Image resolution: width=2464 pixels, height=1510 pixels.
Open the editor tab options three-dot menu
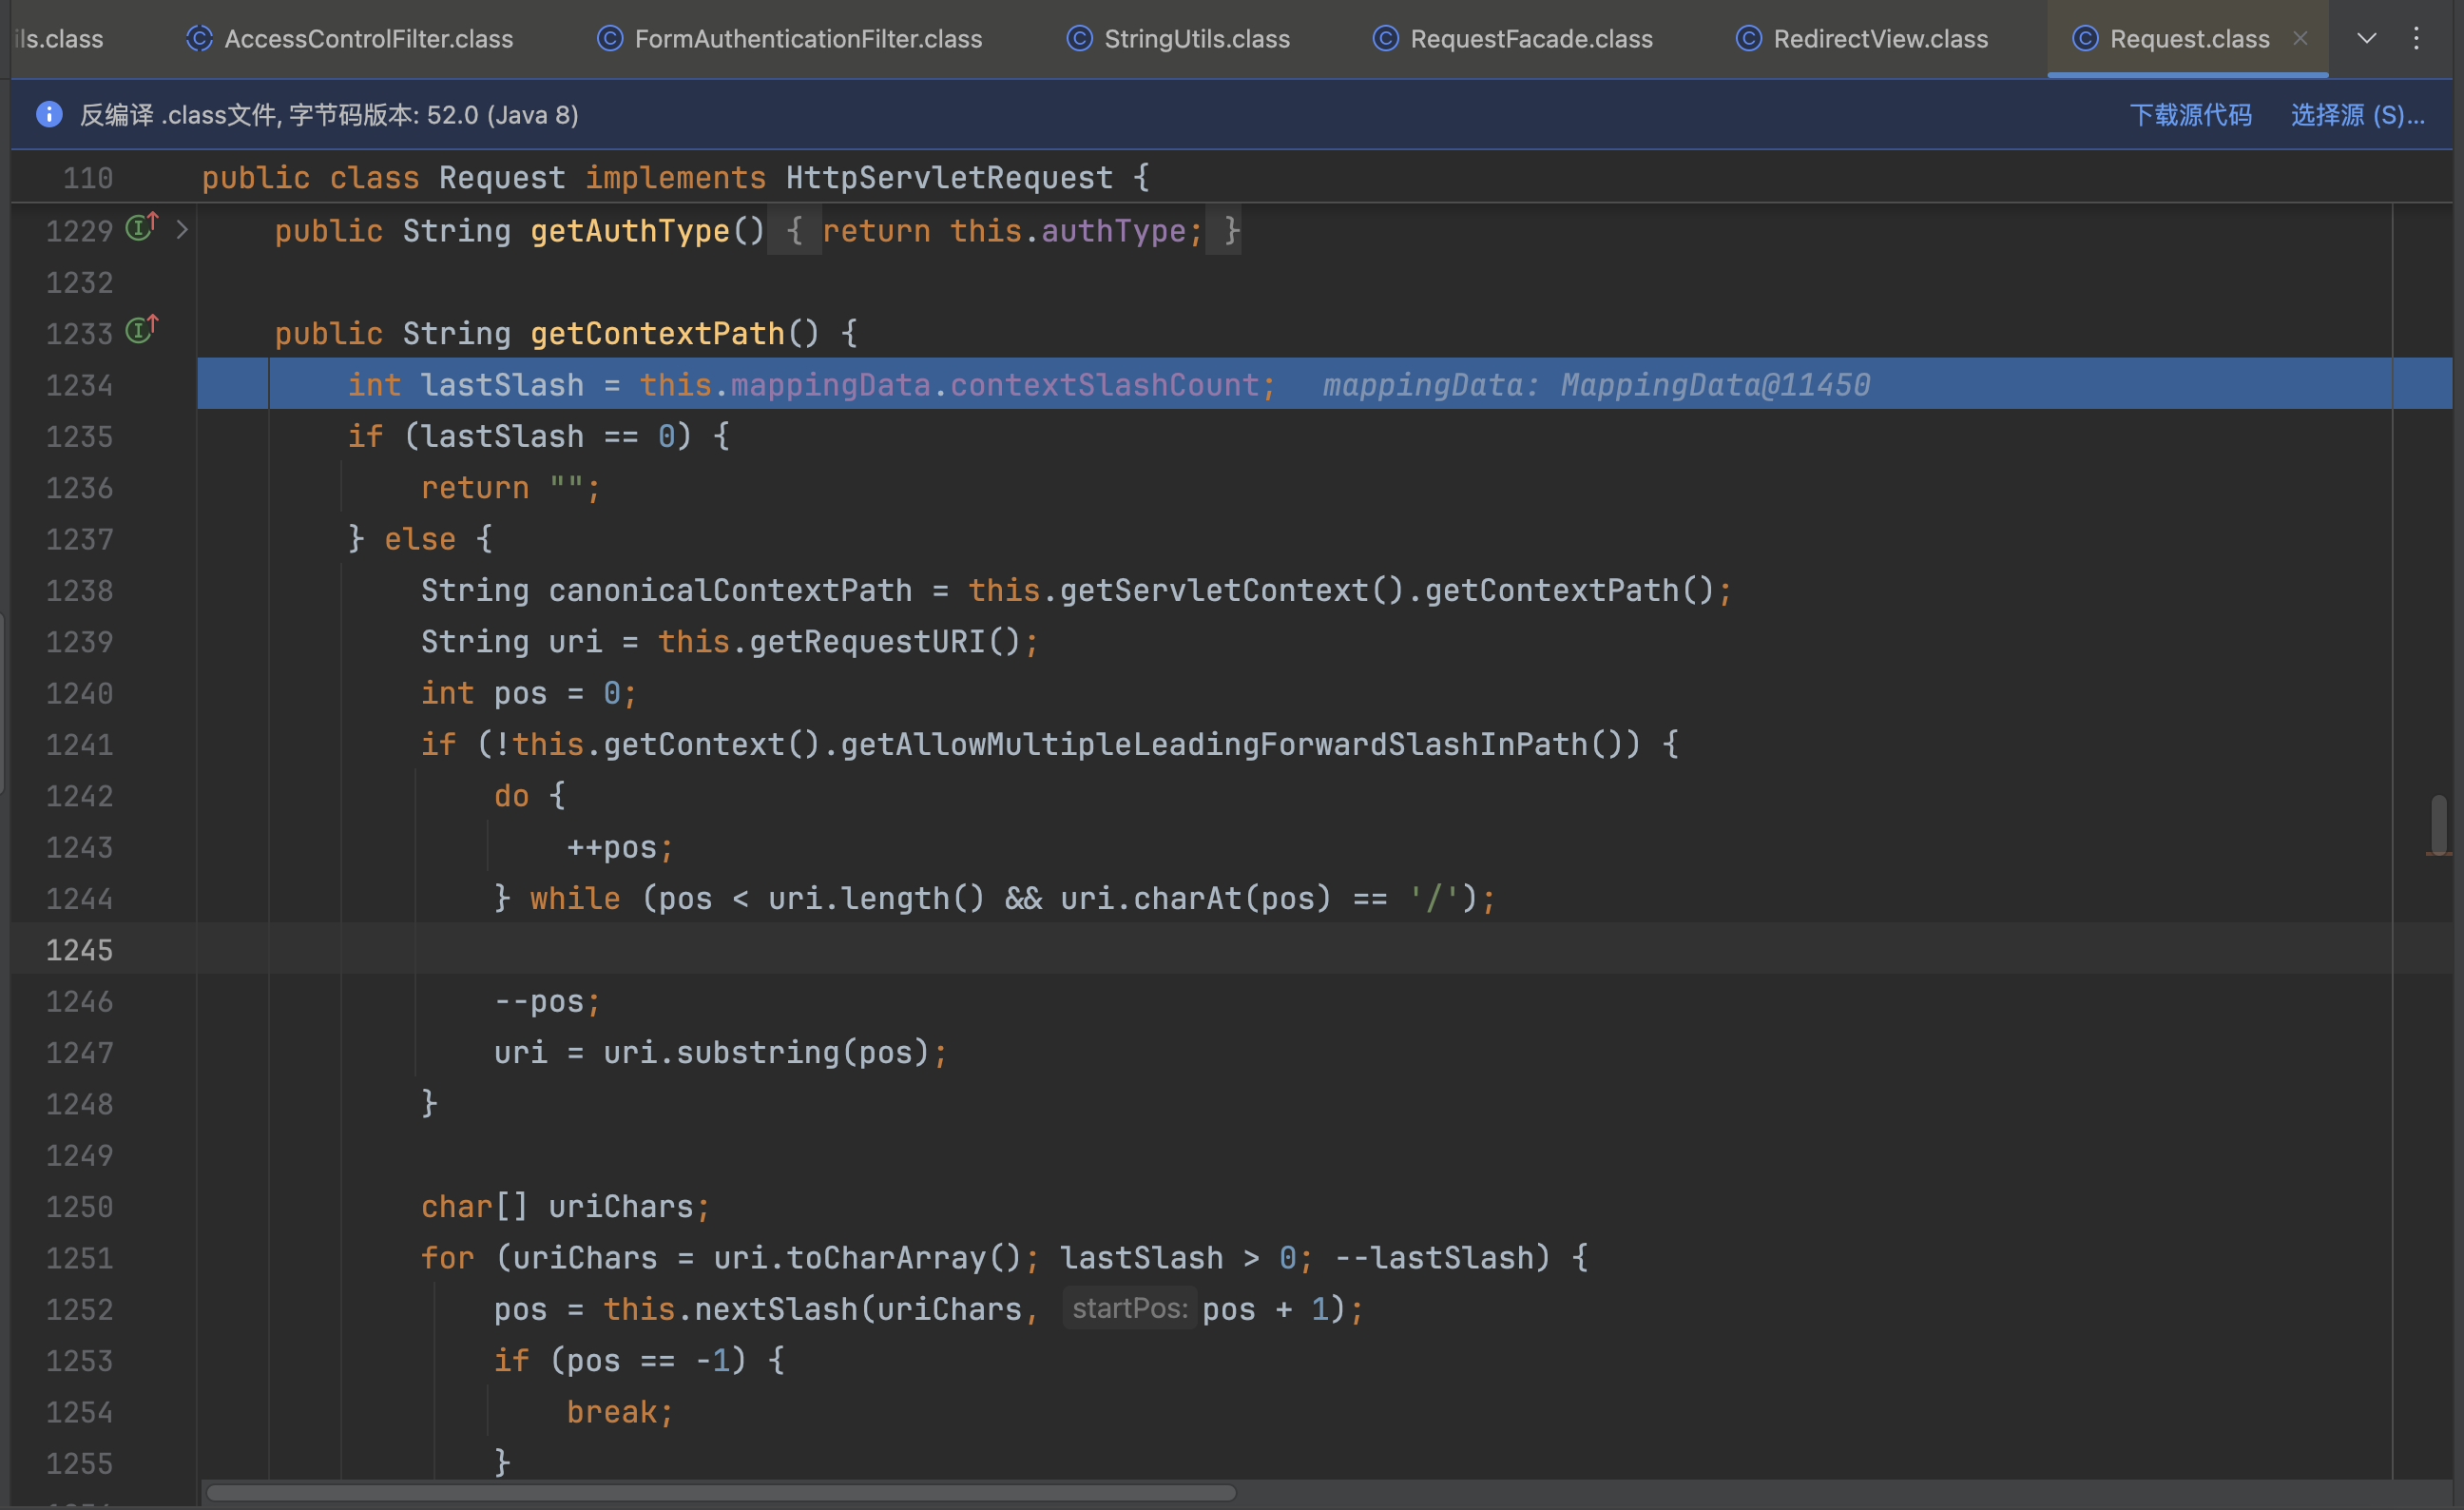tap(2416, 38)
